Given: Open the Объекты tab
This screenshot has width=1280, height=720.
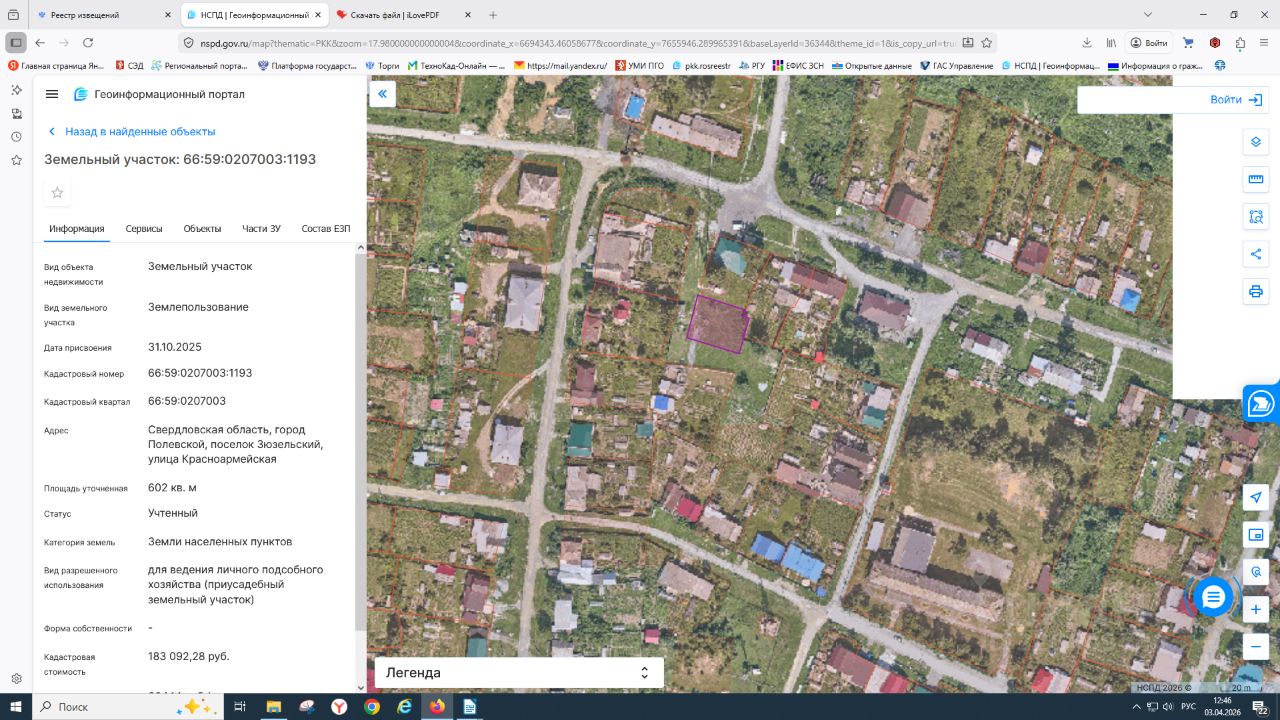Looking at the screenshot, I should 202,229.
